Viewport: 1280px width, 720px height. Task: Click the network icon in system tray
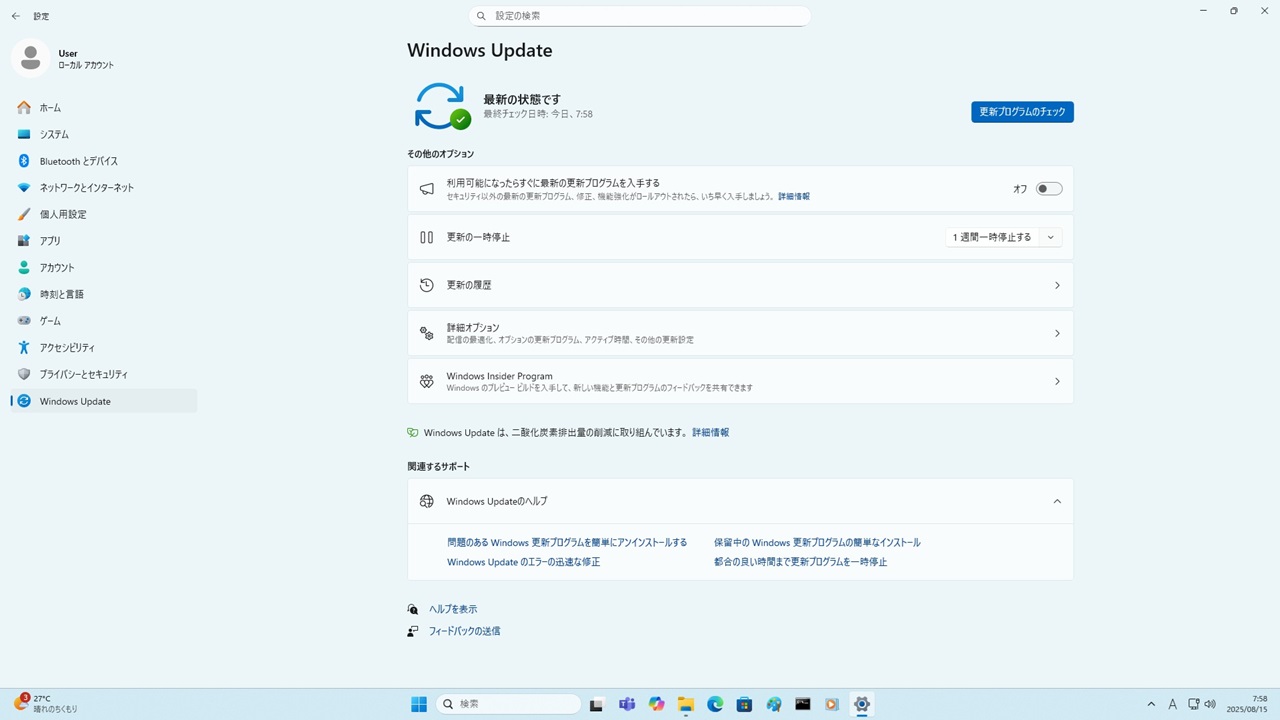pos(1193,704)
